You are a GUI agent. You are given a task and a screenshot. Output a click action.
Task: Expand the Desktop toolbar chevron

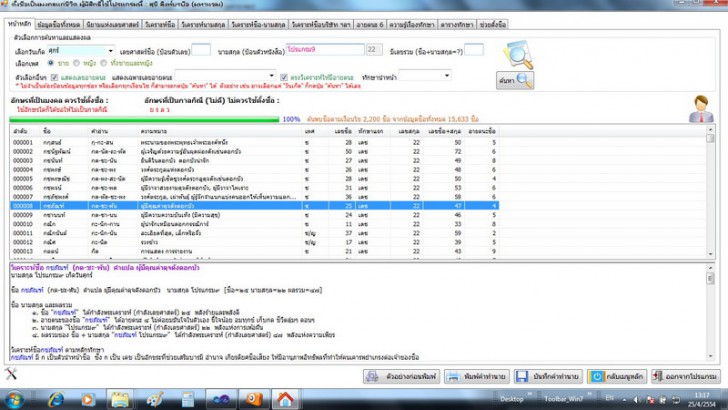(532, 395)
